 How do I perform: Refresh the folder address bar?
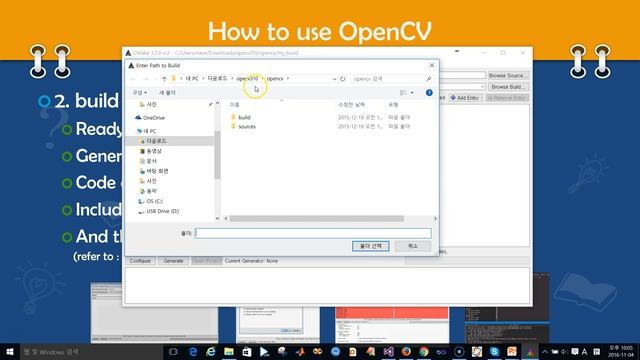(x=342, y=79)
